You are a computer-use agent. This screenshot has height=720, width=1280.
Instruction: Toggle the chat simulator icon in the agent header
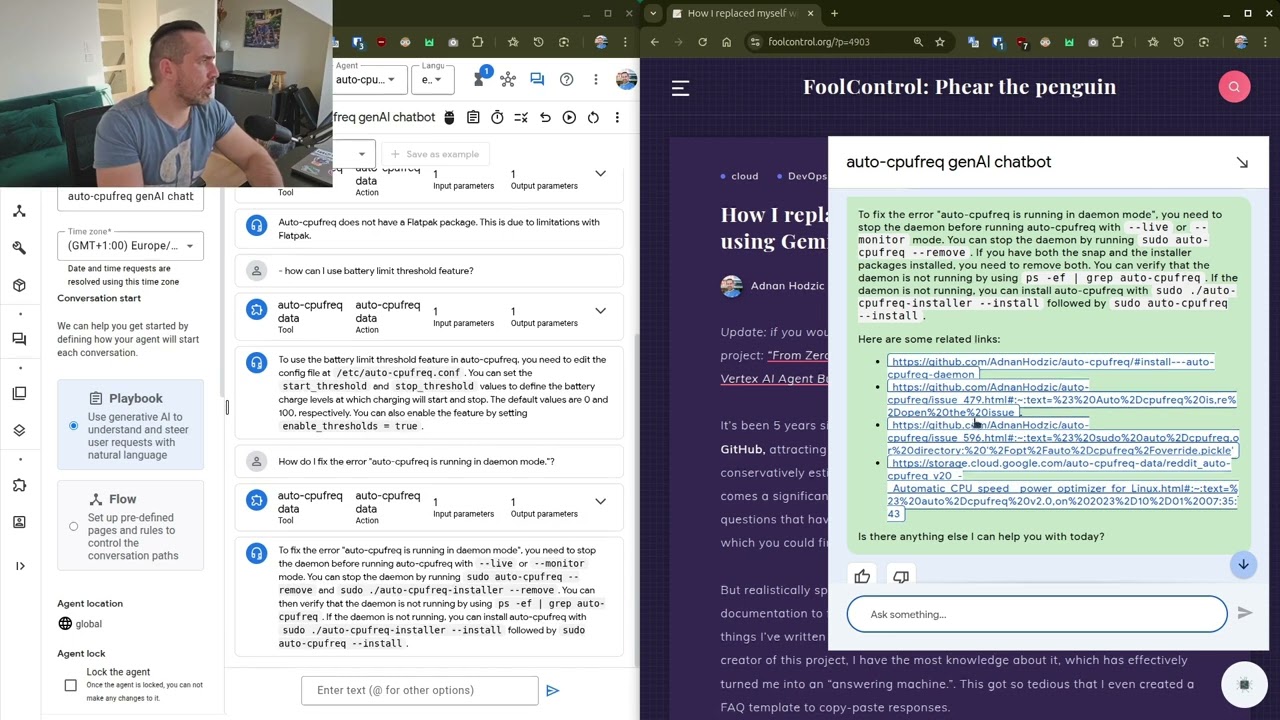pos(537,79)
